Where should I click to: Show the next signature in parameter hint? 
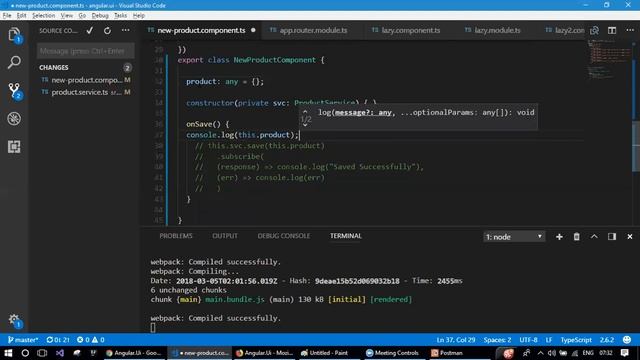pos(305,125)
